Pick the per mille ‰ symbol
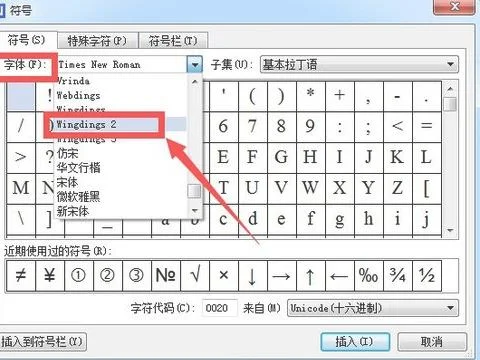This screenshot has width=480, height=360. click(x=369, y=276)
